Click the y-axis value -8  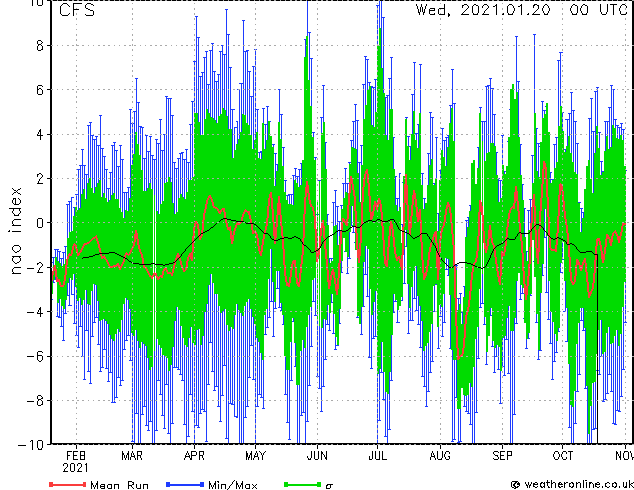(34, 401)
